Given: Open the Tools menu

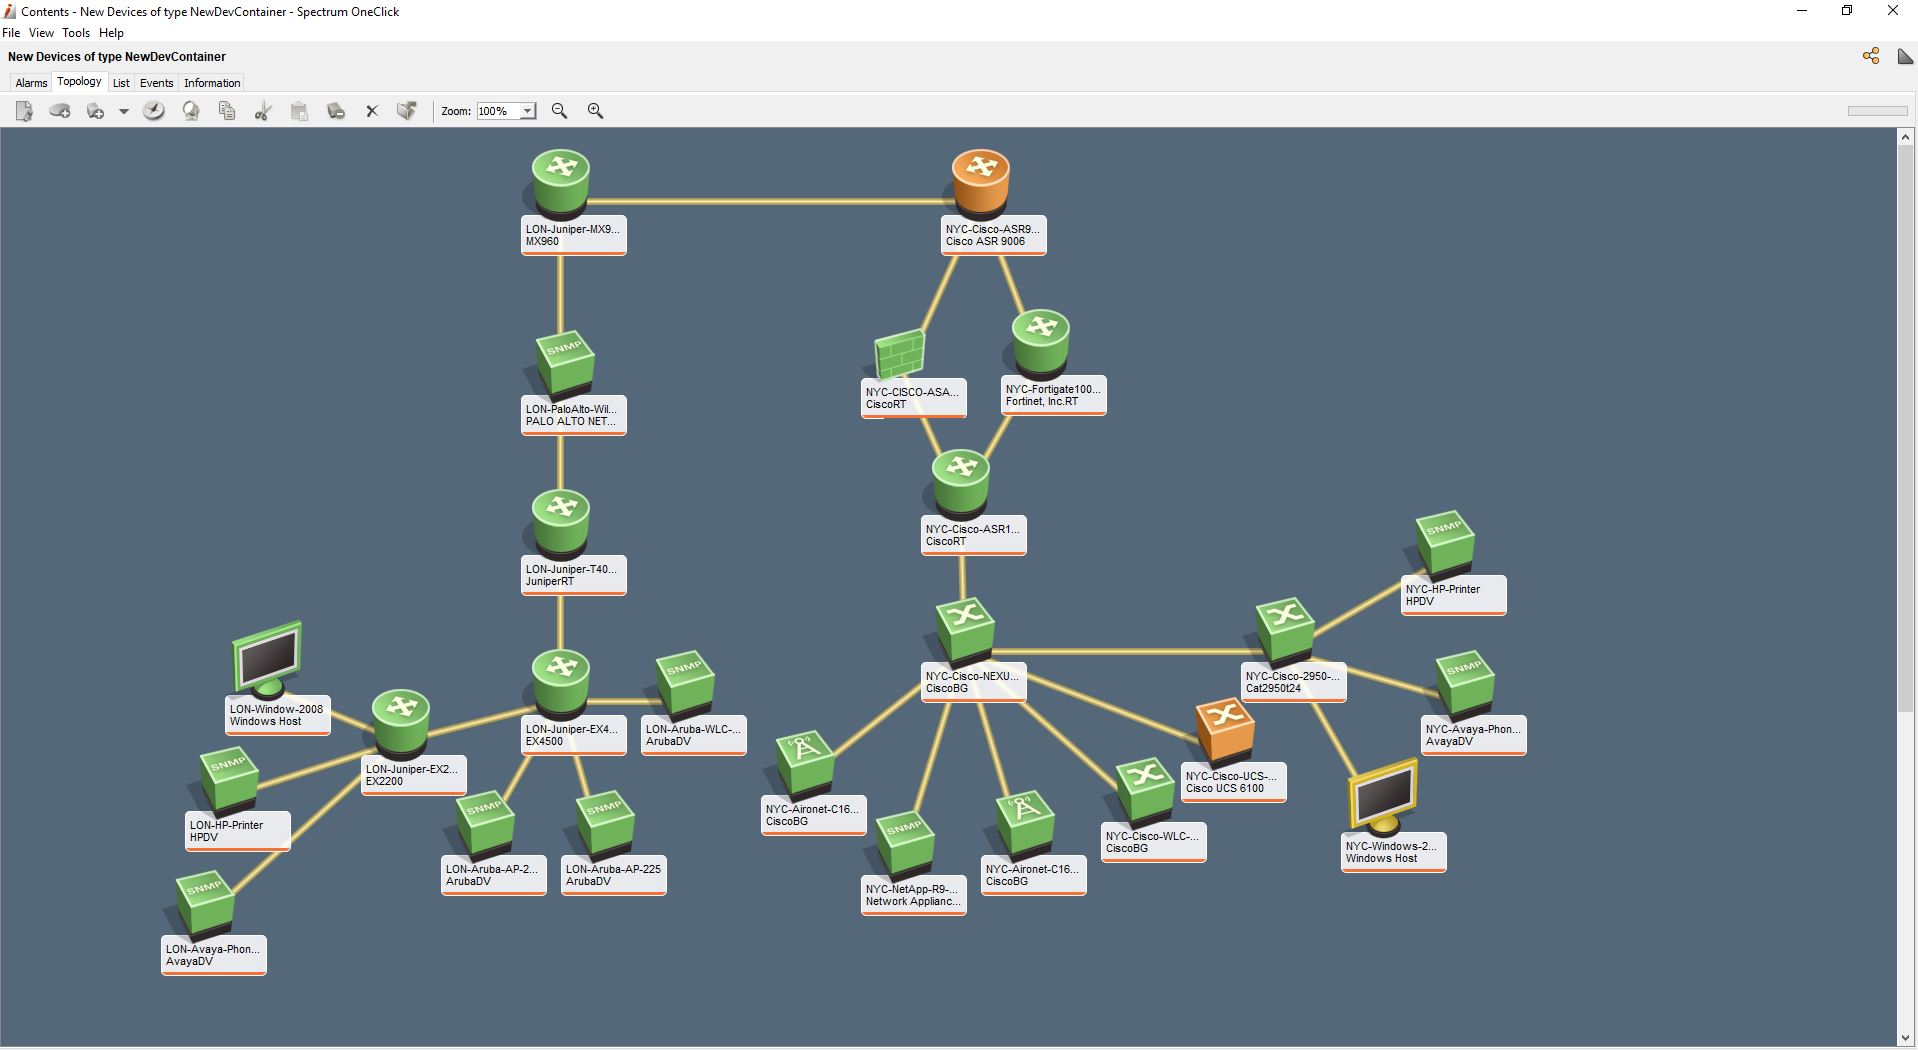Looking at the screenshot, I should 76,33.
